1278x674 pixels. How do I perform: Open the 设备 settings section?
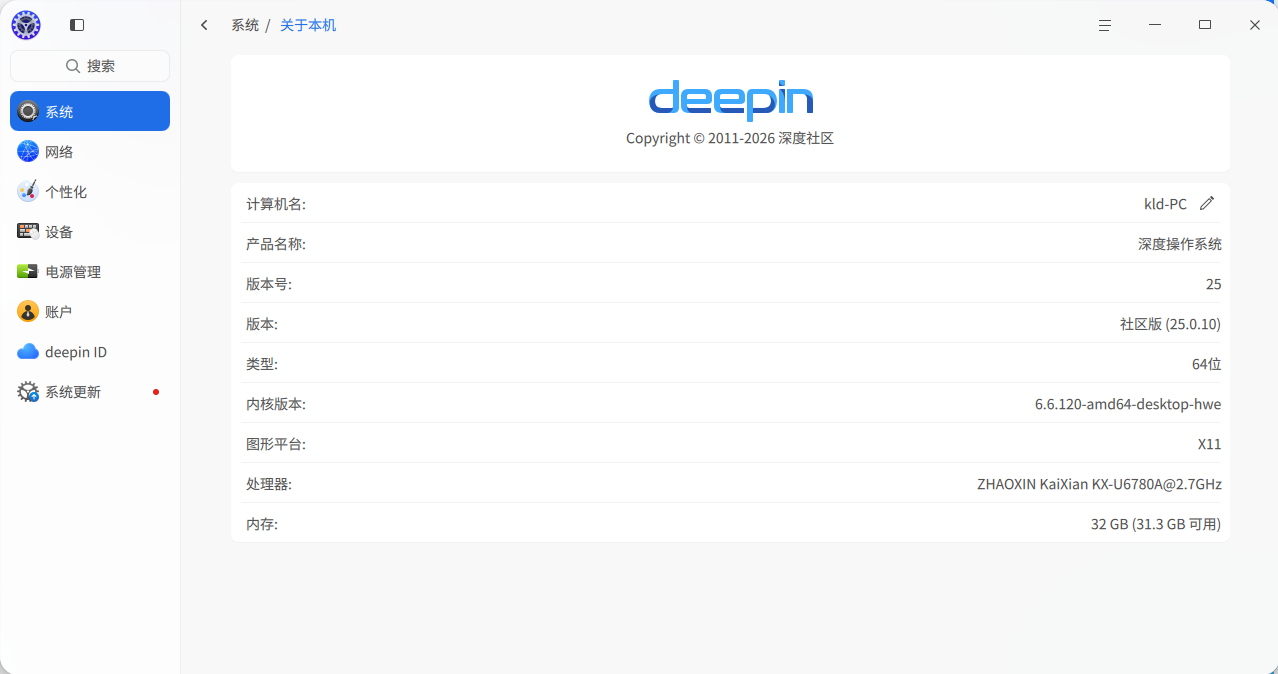(x=90, y=231)
